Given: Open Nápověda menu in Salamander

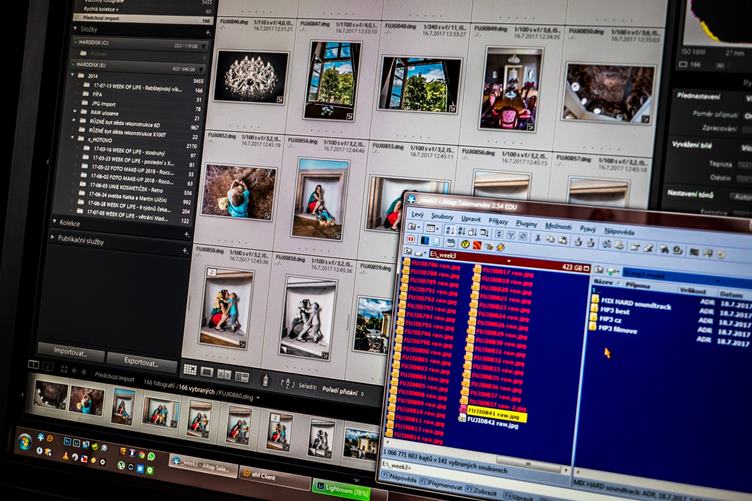Looking at the screenshot, I should click(x=619, y=232).
